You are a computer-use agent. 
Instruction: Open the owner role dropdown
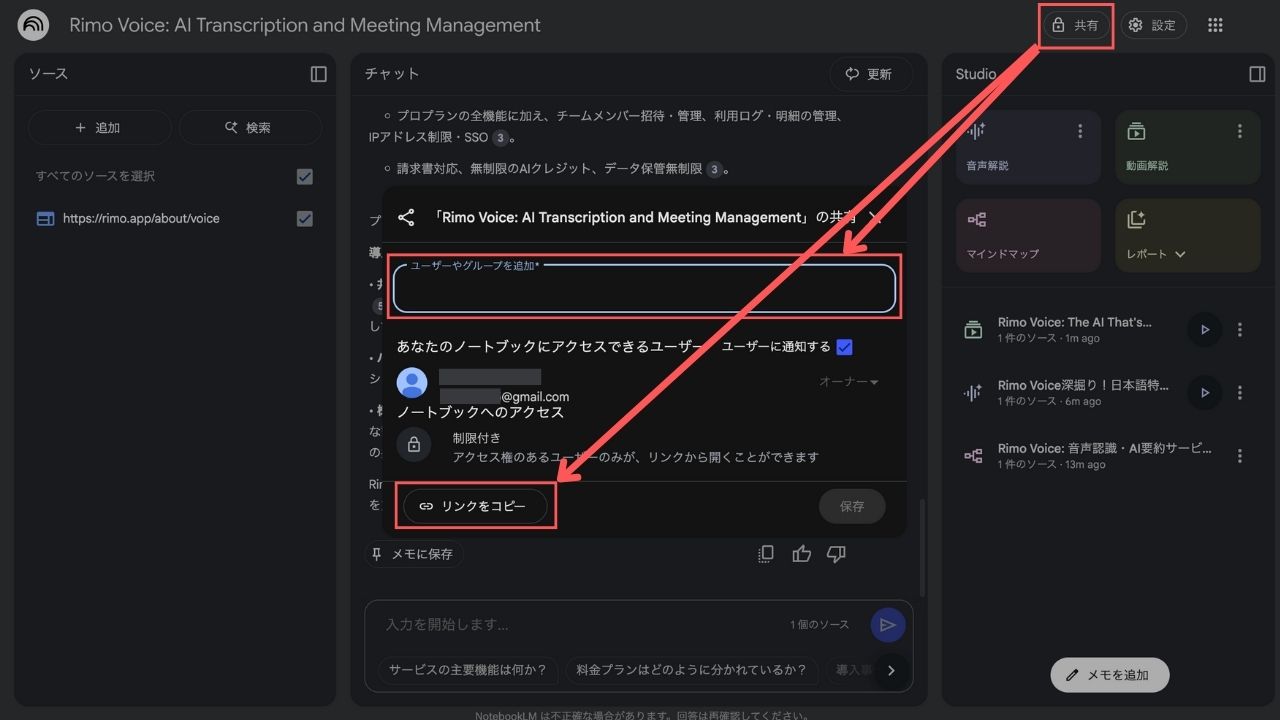point(848,382)
